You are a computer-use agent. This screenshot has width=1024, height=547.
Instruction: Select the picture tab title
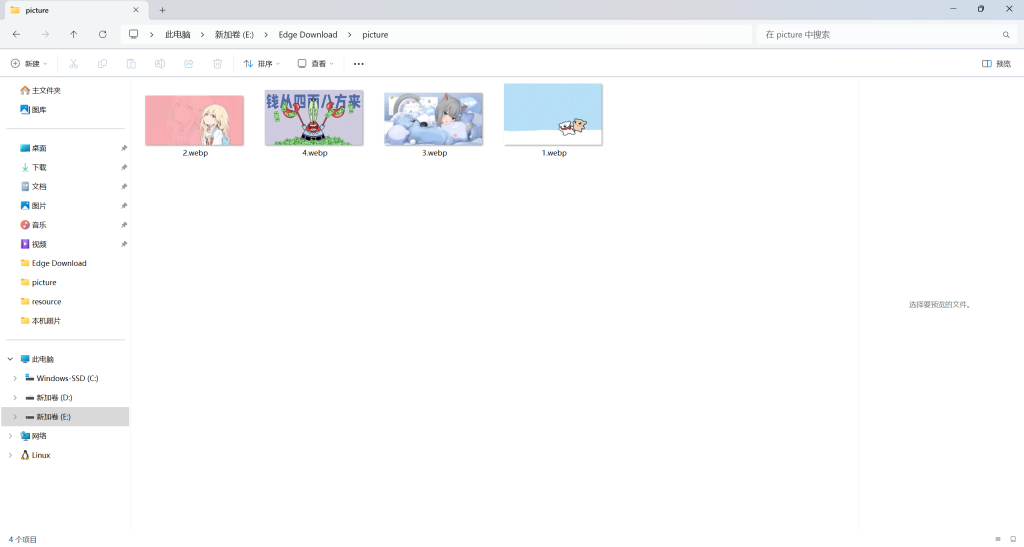(x=37, y=10)
